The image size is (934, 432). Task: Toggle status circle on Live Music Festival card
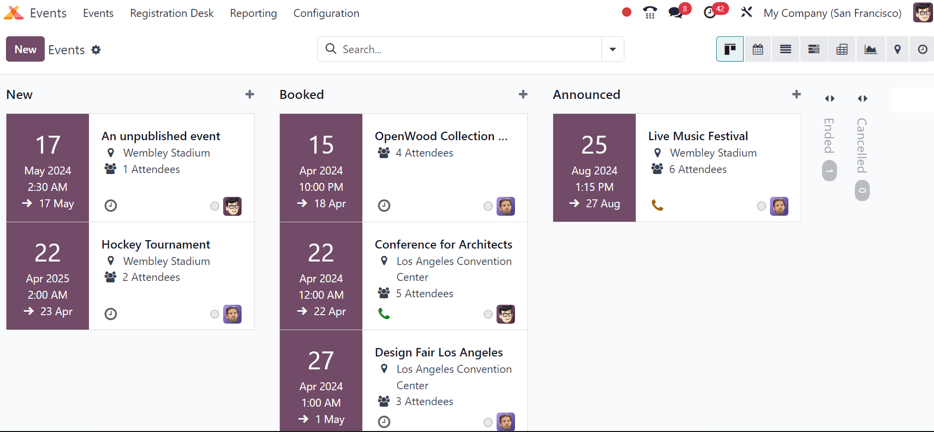click(x=761, y=206)
